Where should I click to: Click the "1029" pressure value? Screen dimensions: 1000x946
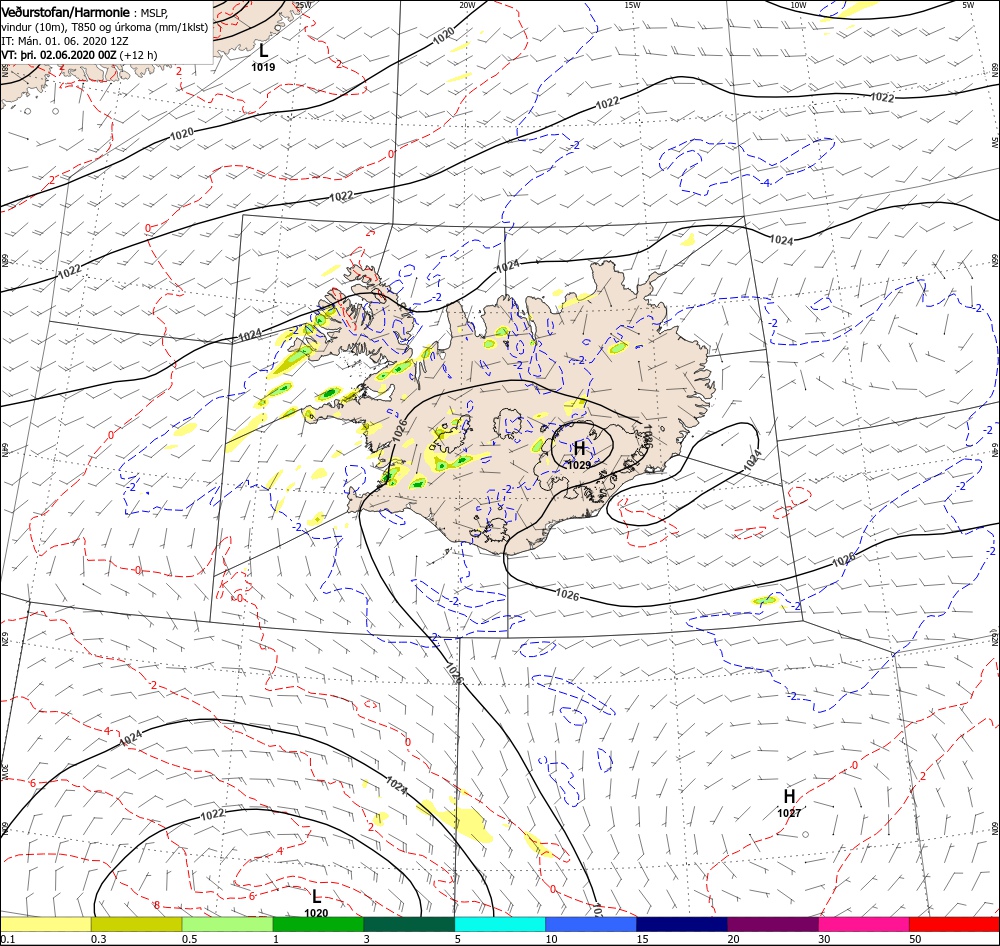pos(579,465)
